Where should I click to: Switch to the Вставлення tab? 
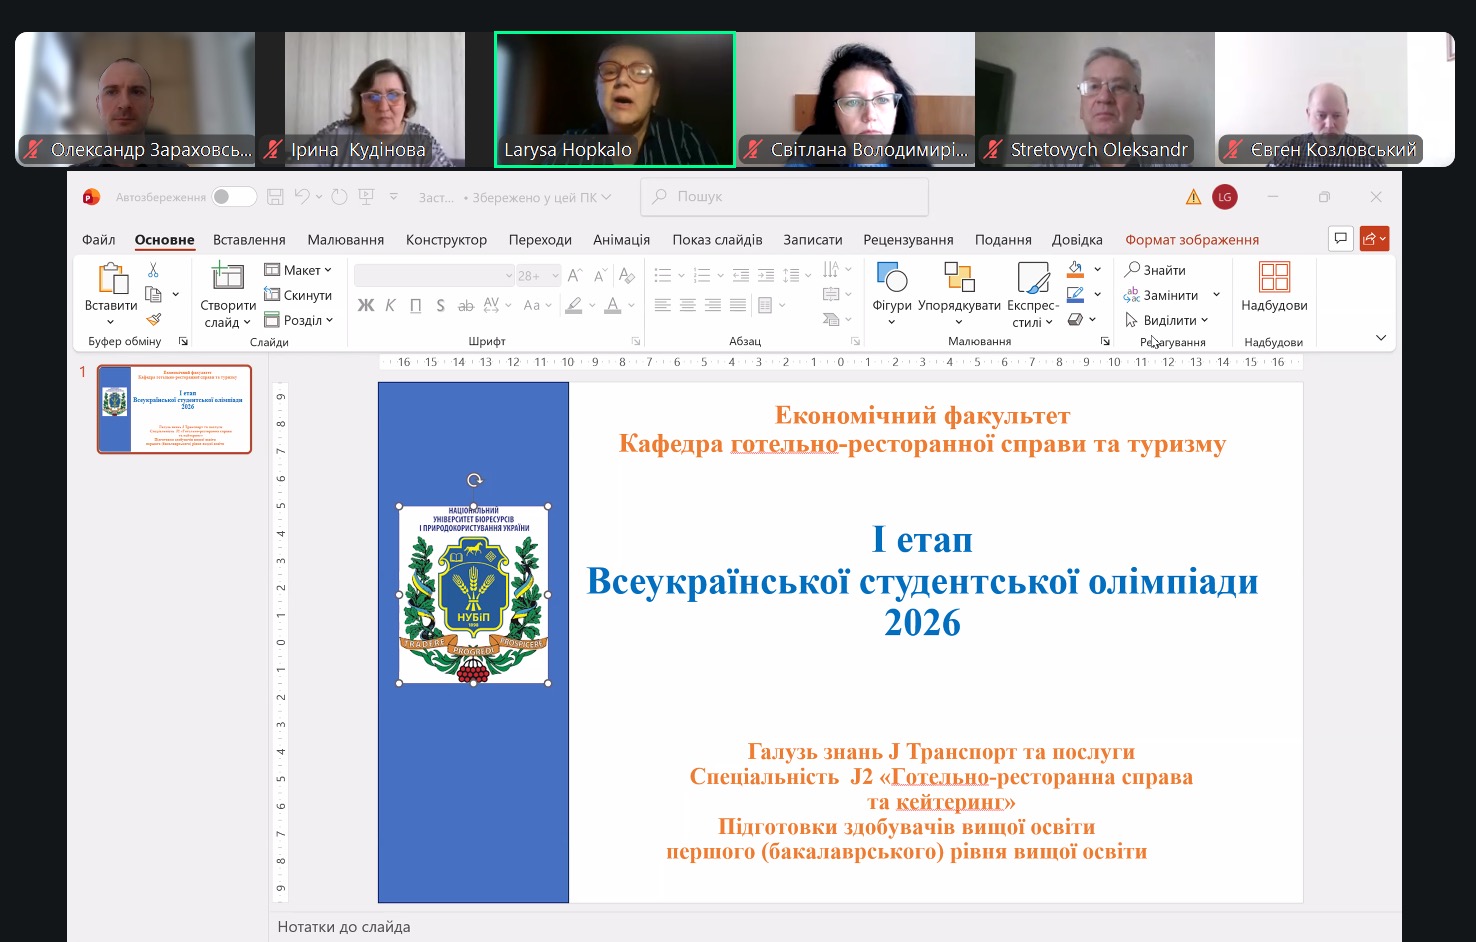click(x=249, y=240)
